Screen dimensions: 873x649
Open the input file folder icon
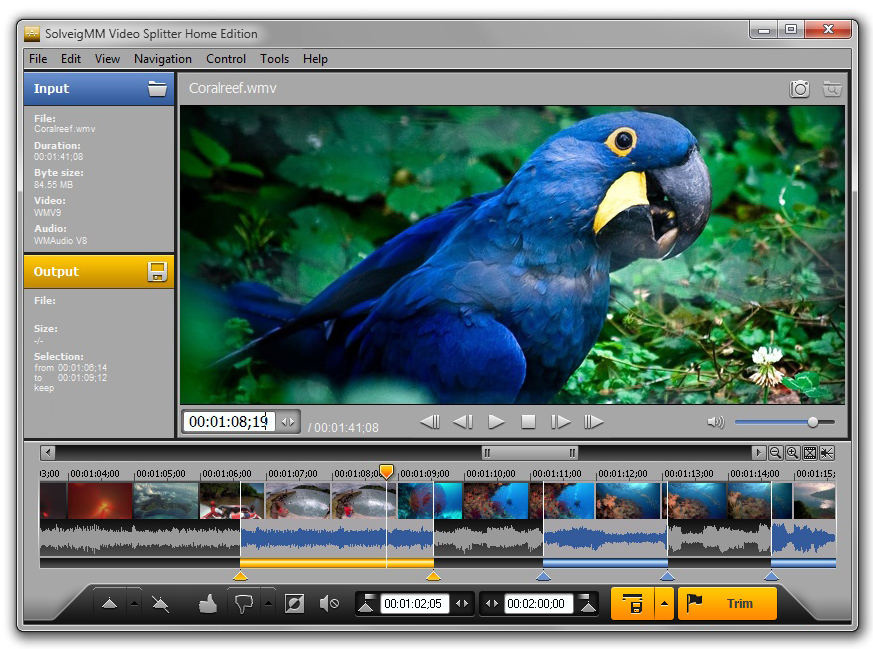click(157, 88)
